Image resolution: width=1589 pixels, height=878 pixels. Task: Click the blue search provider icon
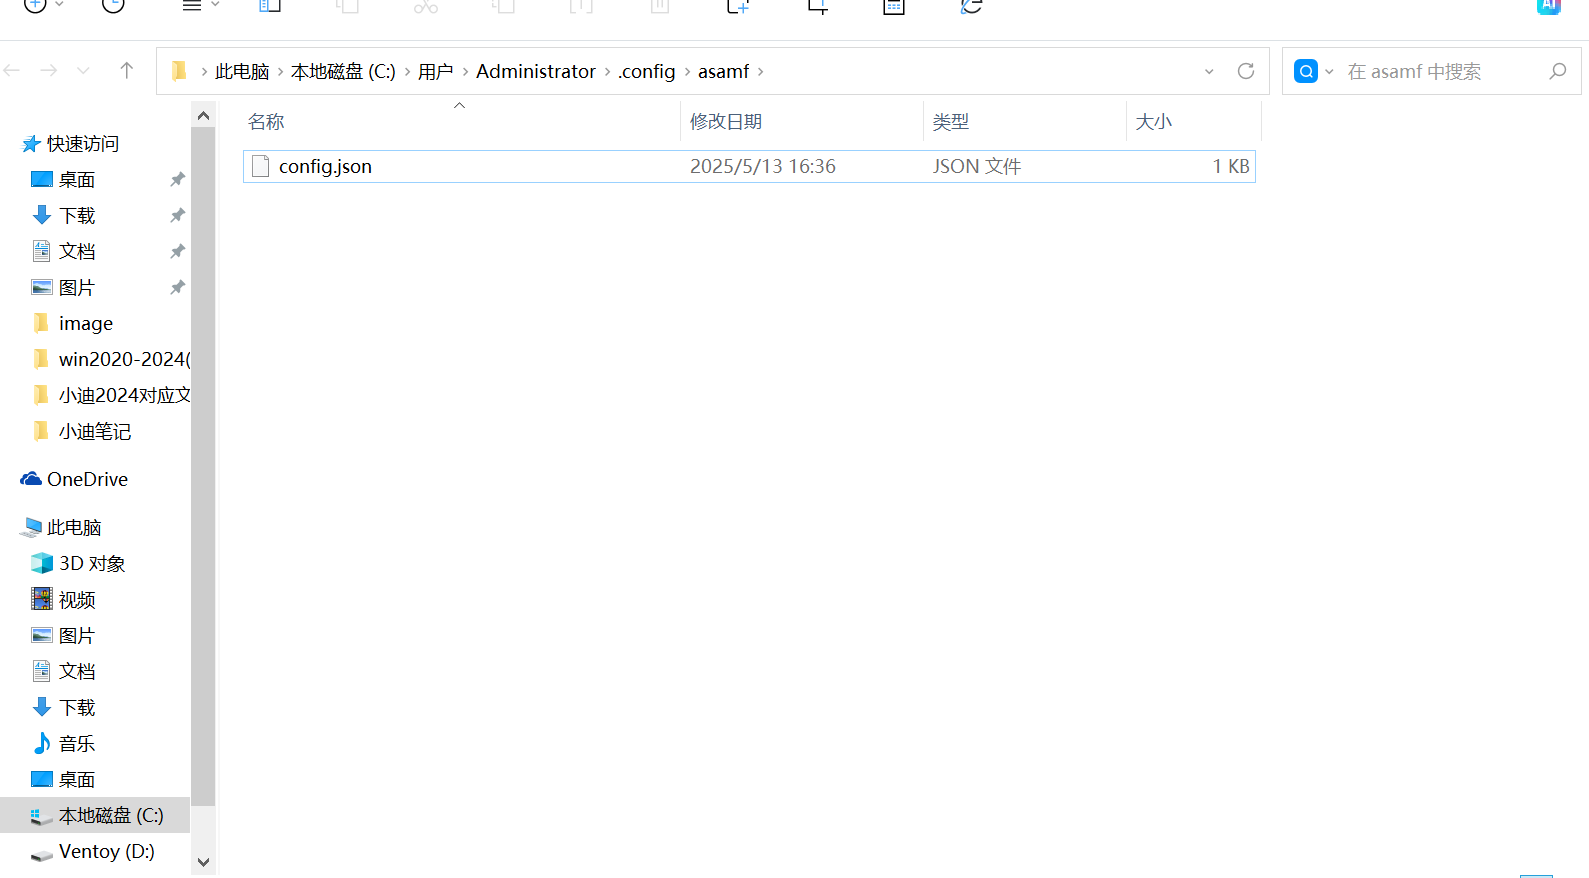point(1305,71)
